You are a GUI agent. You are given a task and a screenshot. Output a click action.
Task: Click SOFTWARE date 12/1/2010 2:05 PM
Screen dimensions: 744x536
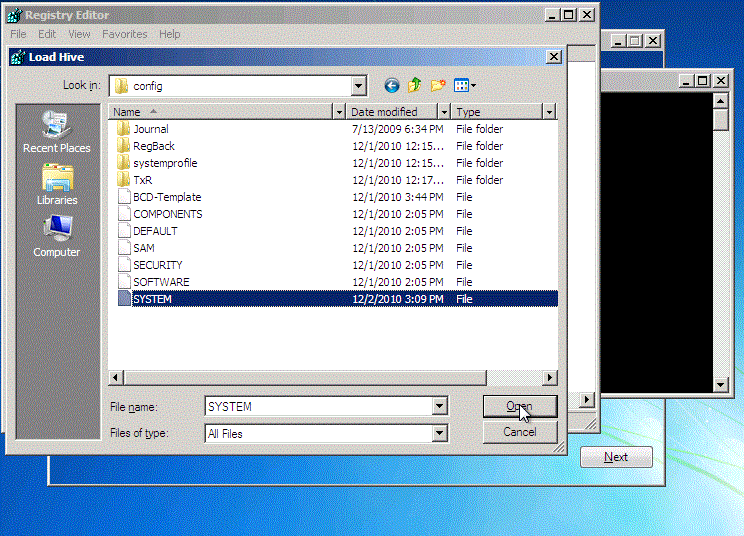pos(398,282)
